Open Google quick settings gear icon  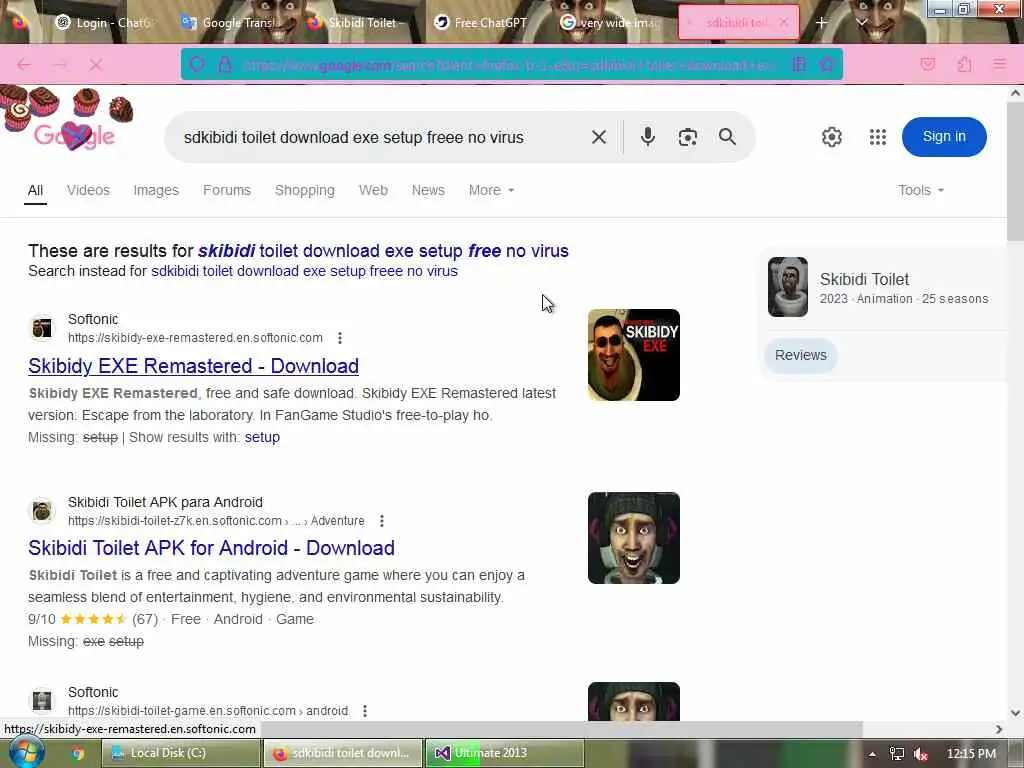[831, 136]
